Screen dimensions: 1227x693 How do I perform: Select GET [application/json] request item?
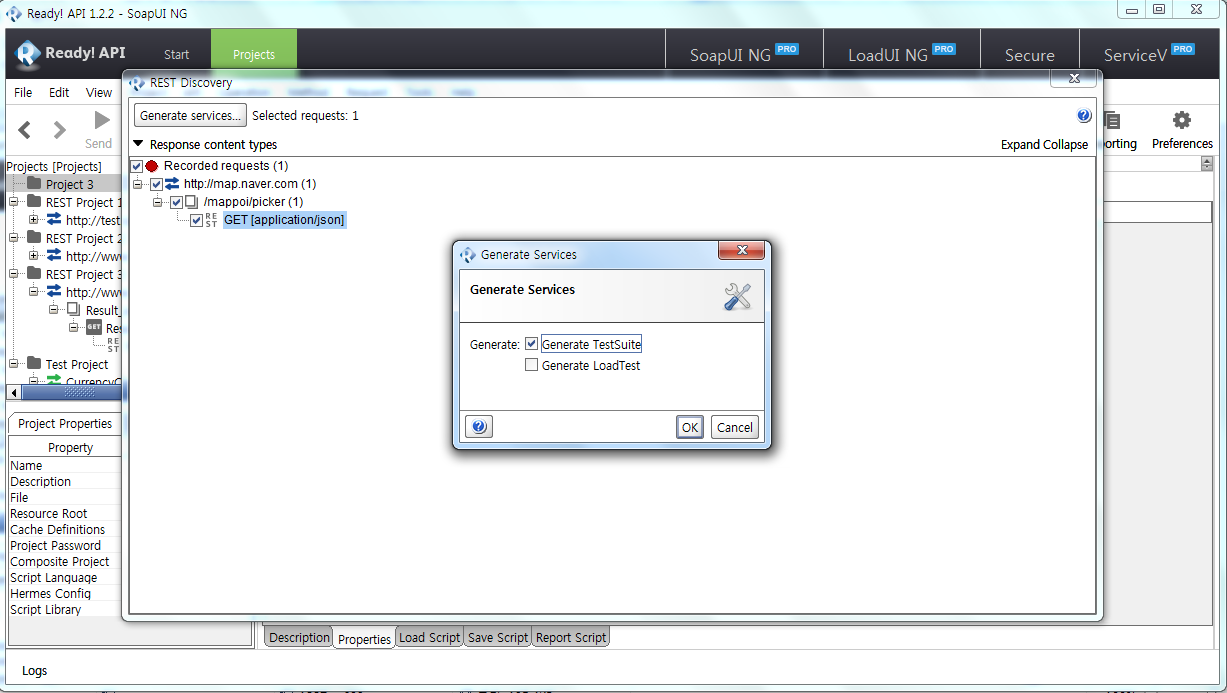pos(284,220)
